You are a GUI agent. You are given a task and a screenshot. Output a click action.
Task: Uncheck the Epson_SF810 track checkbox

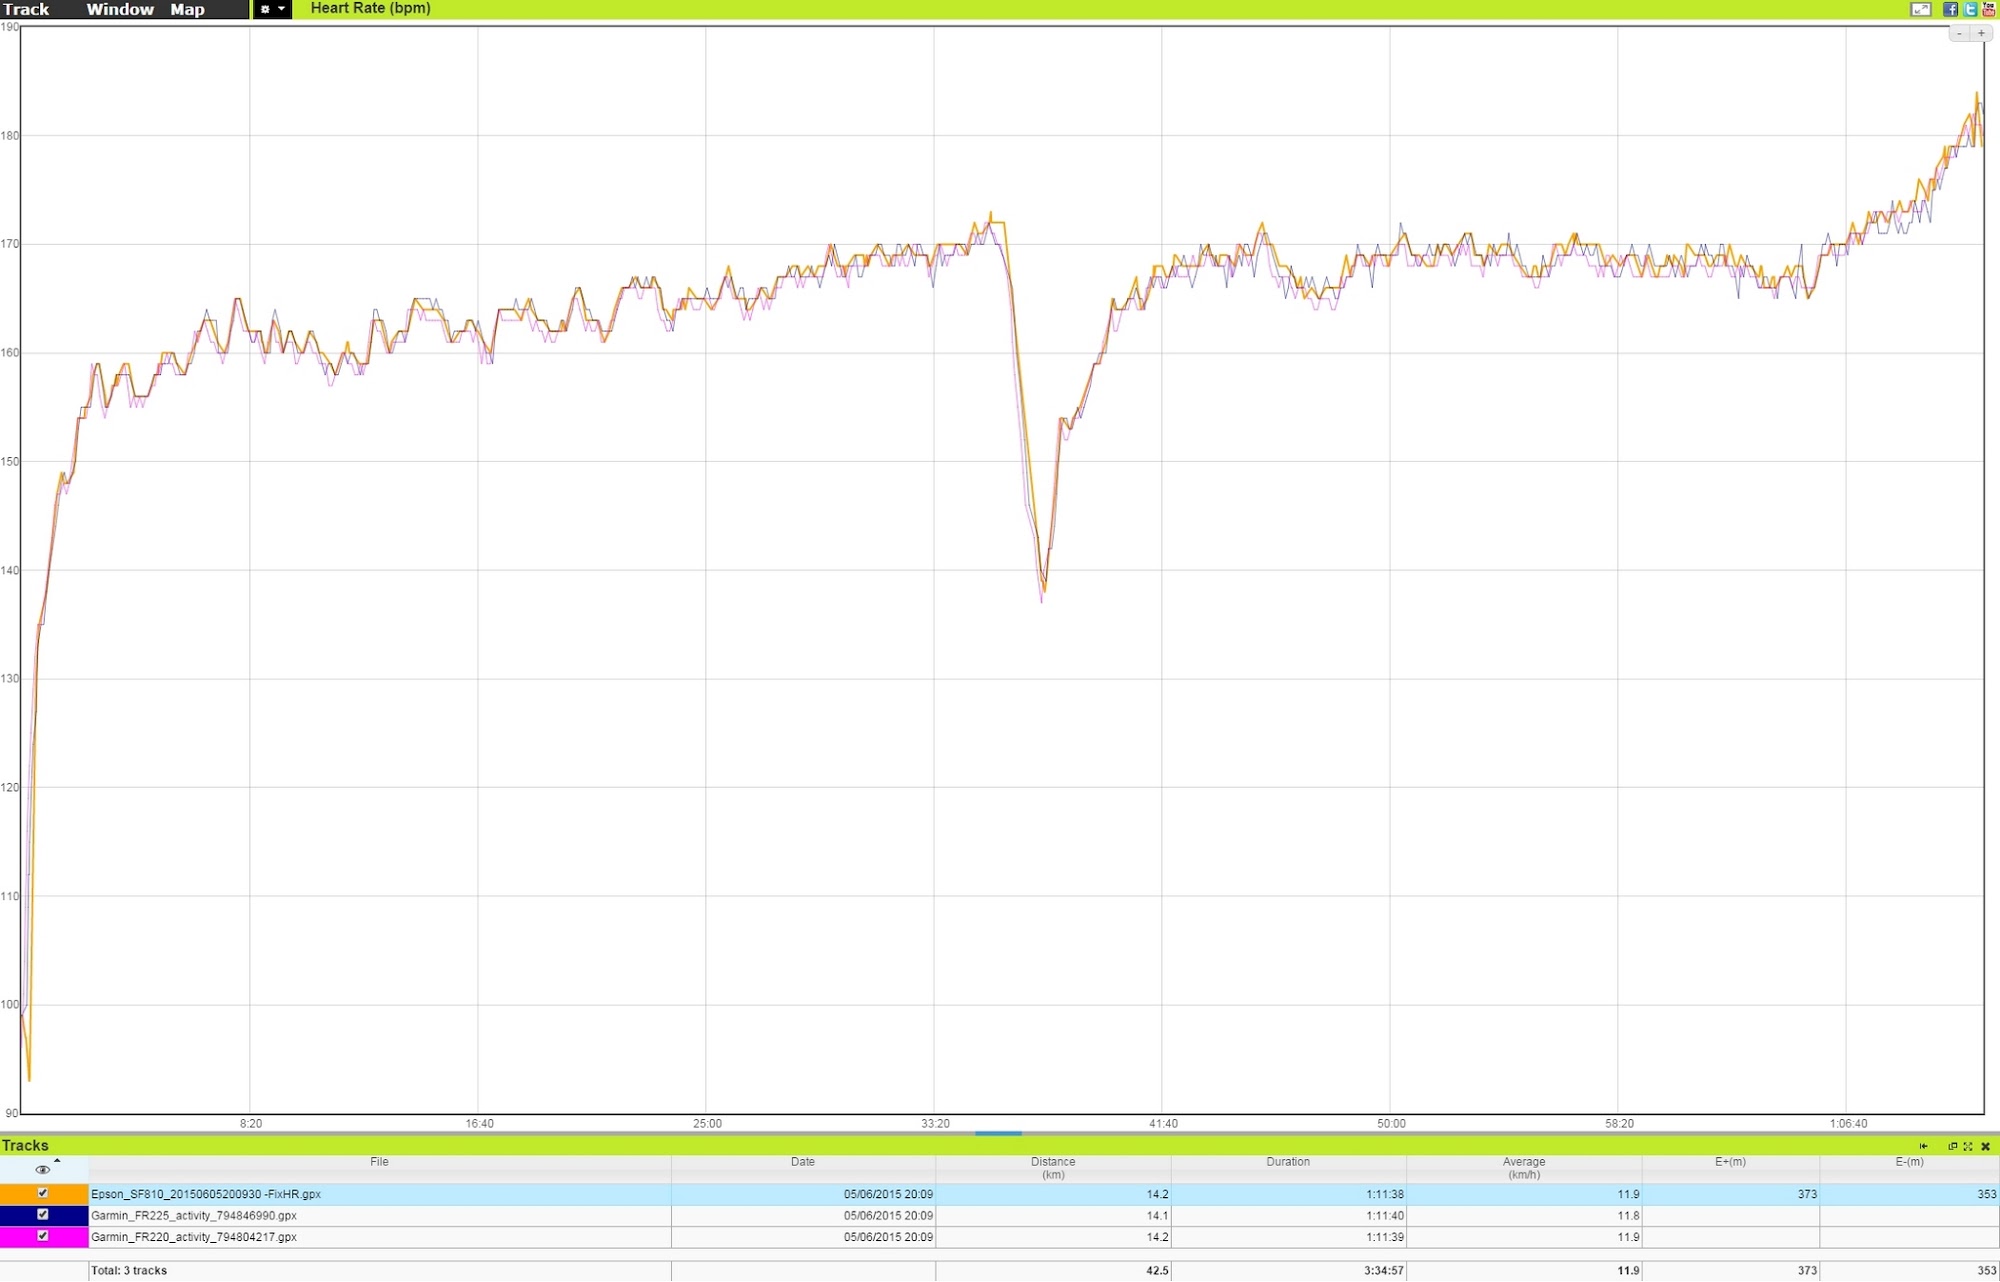[42, 1193]
